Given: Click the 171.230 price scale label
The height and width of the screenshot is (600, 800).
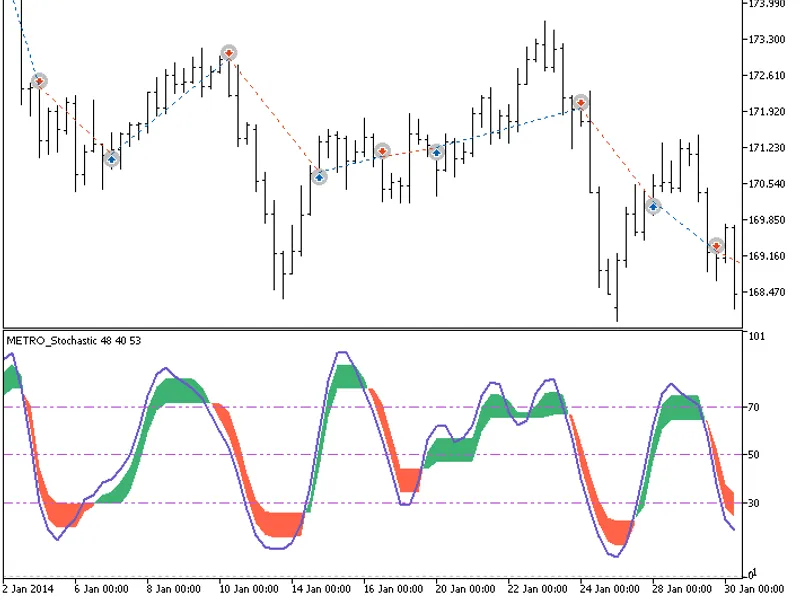Looking at the screenshot, I should 766,147.
